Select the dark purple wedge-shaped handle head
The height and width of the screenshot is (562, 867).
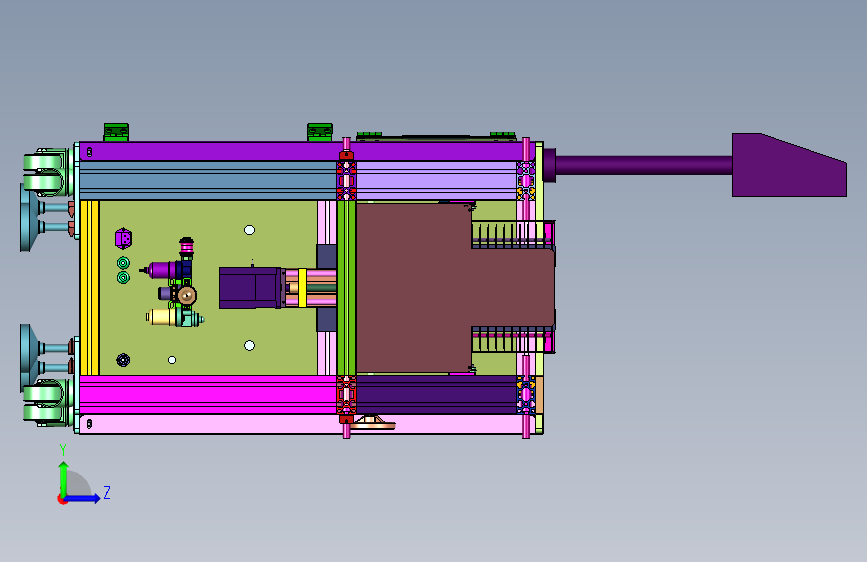coord(788,165)
